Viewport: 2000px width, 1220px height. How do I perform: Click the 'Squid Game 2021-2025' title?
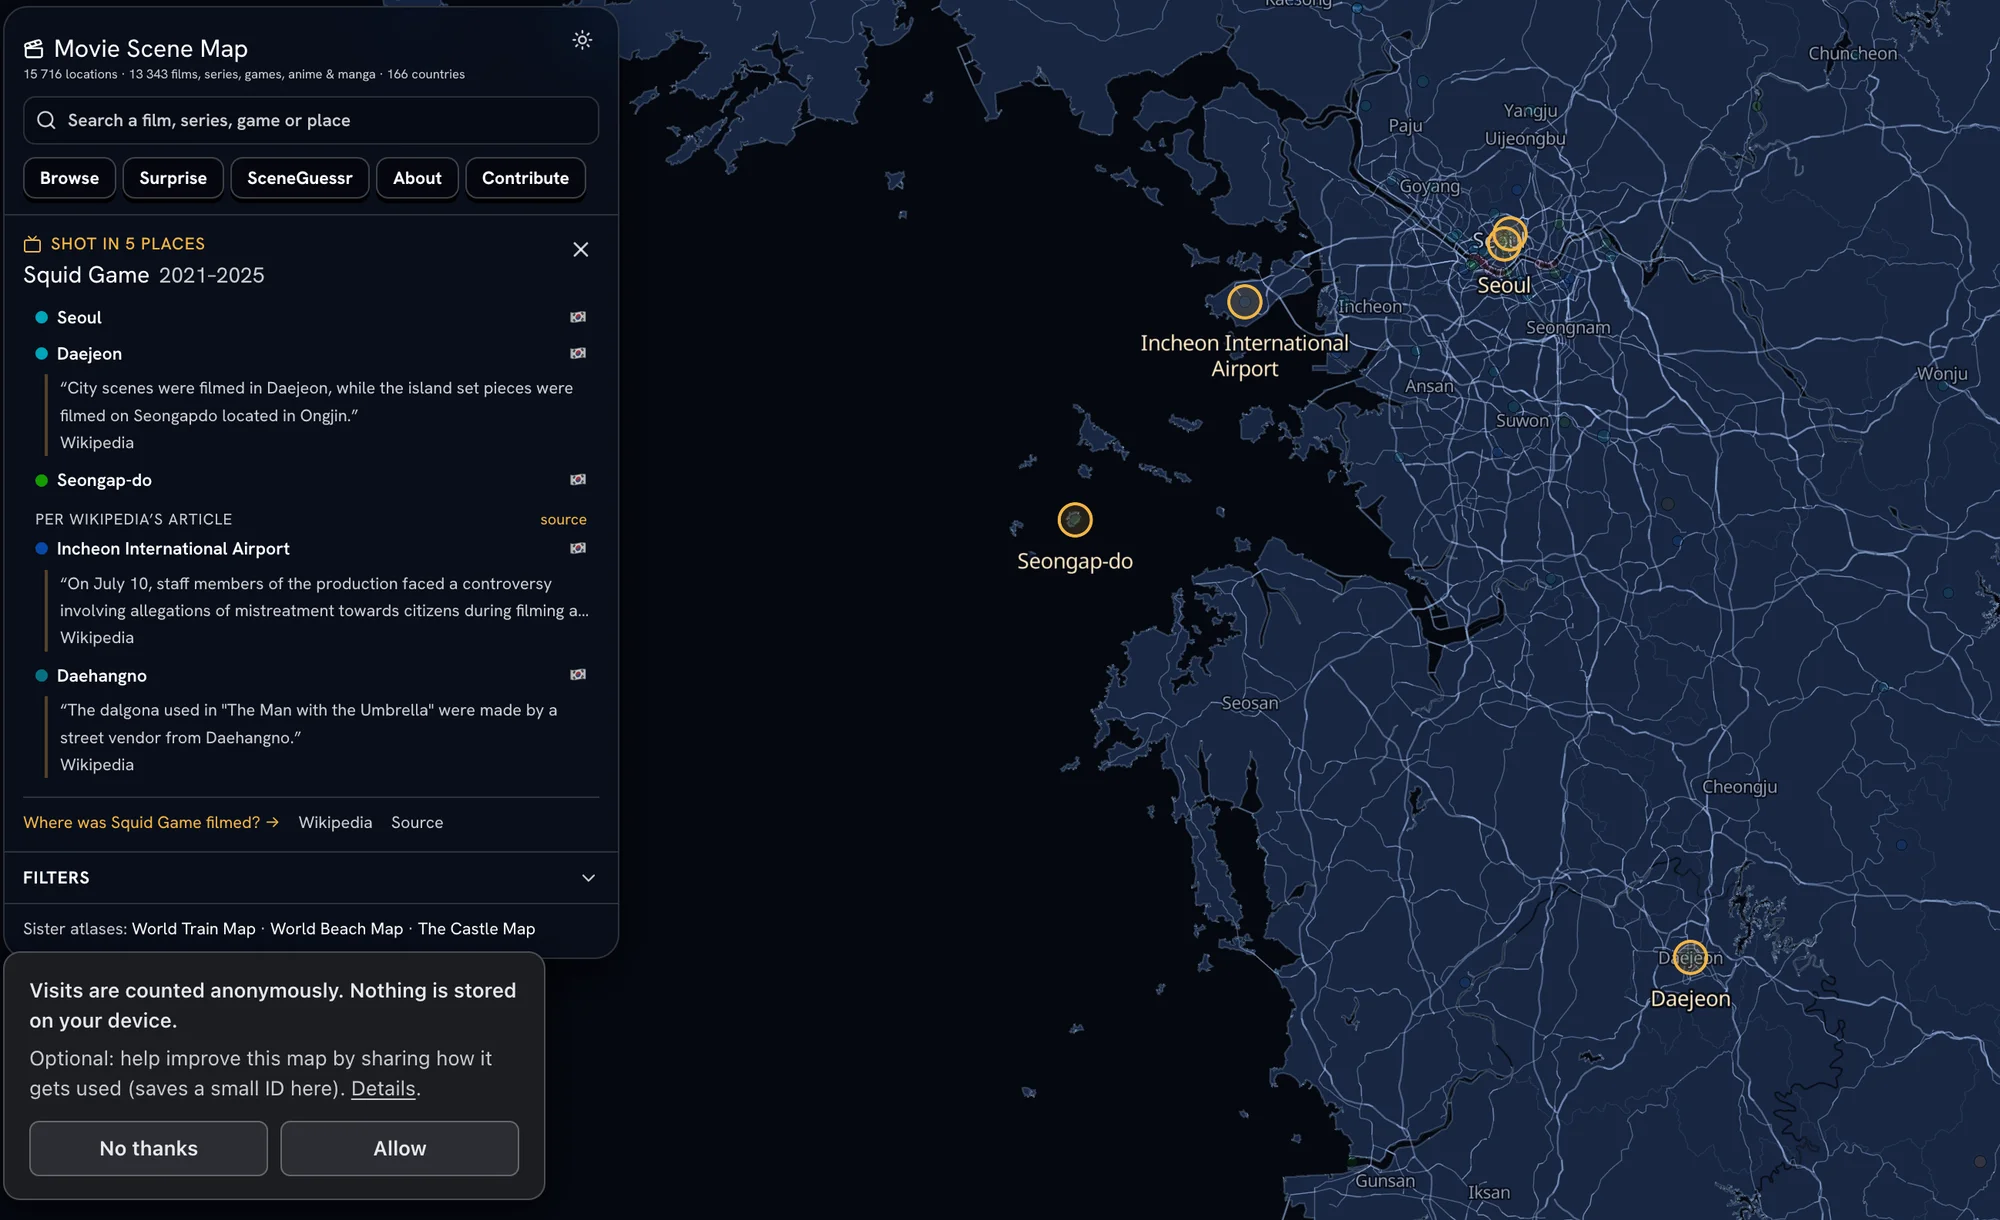pos(144,275)
